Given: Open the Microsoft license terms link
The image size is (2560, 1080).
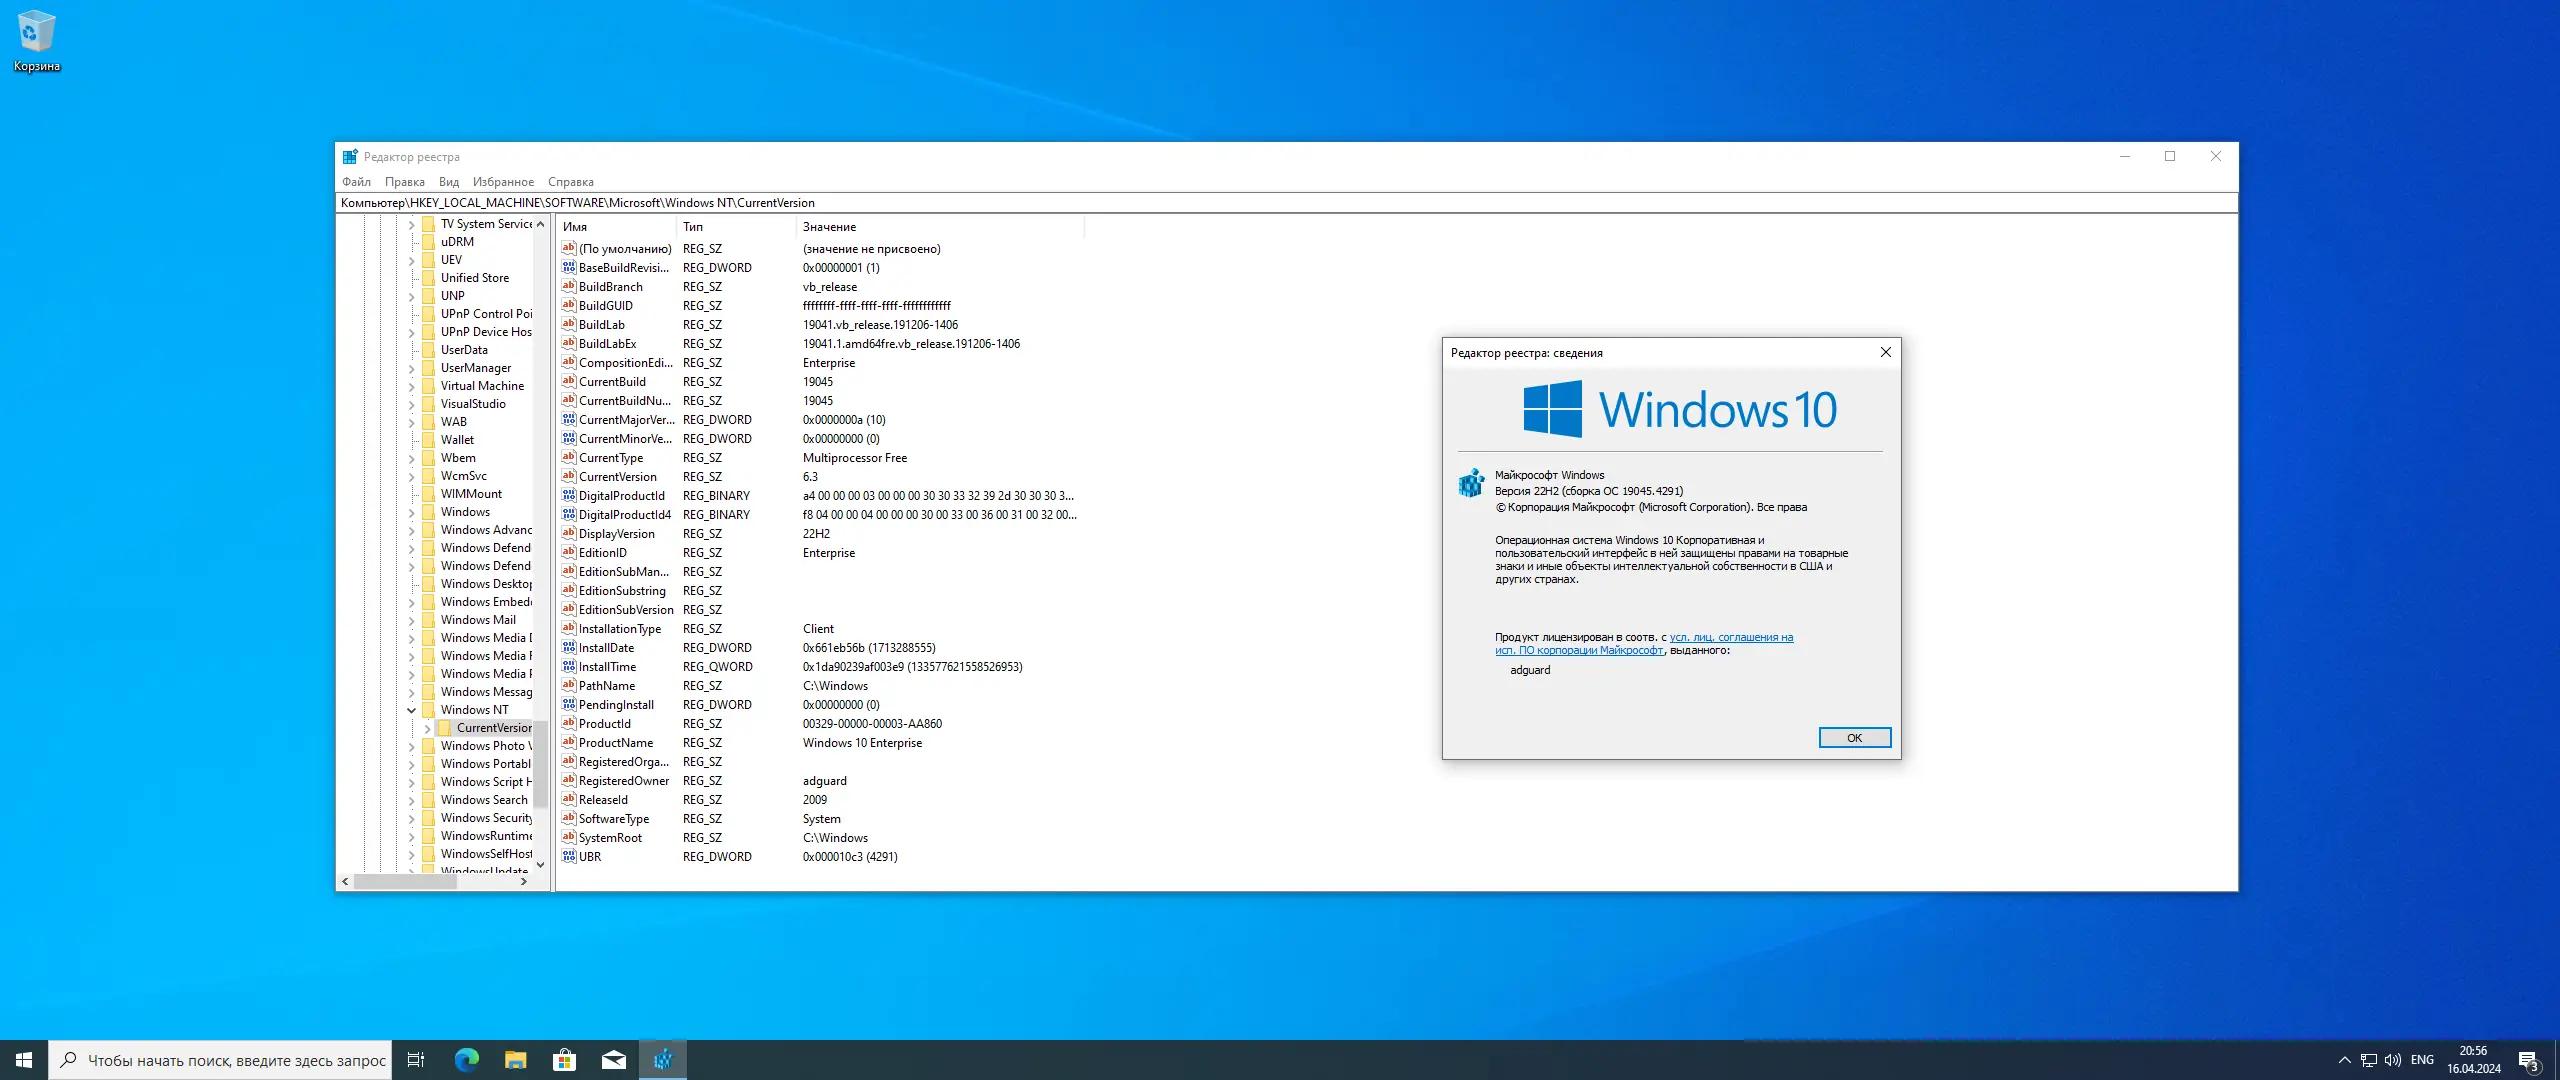Looking at the screenshot, I should click(x=1730, y=637).
